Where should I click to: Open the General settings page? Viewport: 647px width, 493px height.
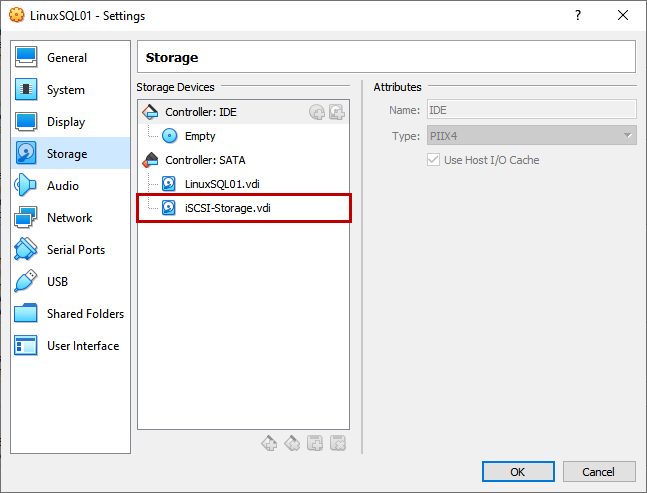coord(66,58)
